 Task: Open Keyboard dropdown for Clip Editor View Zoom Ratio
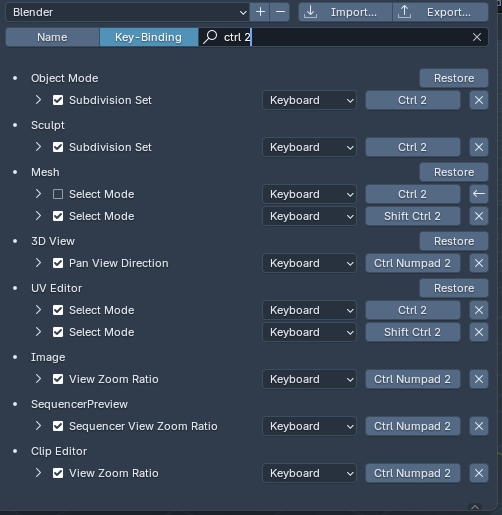[x=309, y=473]
